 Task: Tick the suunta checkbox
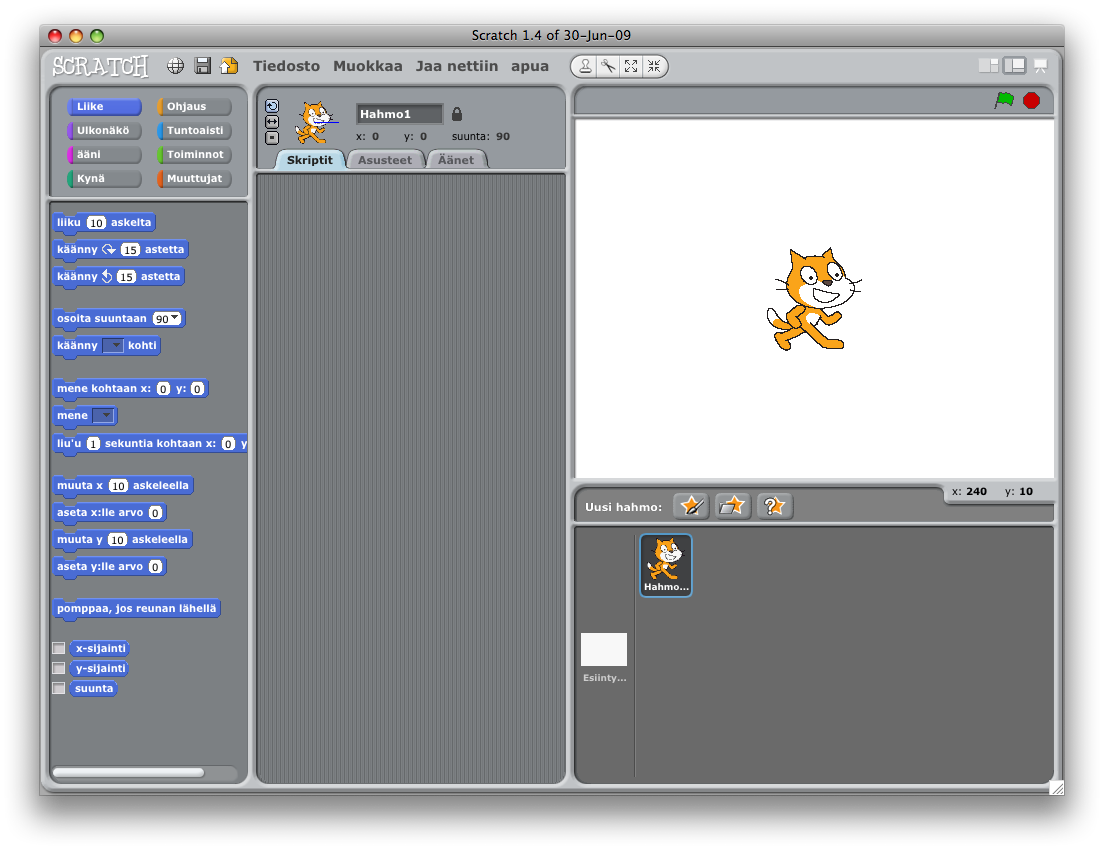pyautogui.click(x=59, y=688)
